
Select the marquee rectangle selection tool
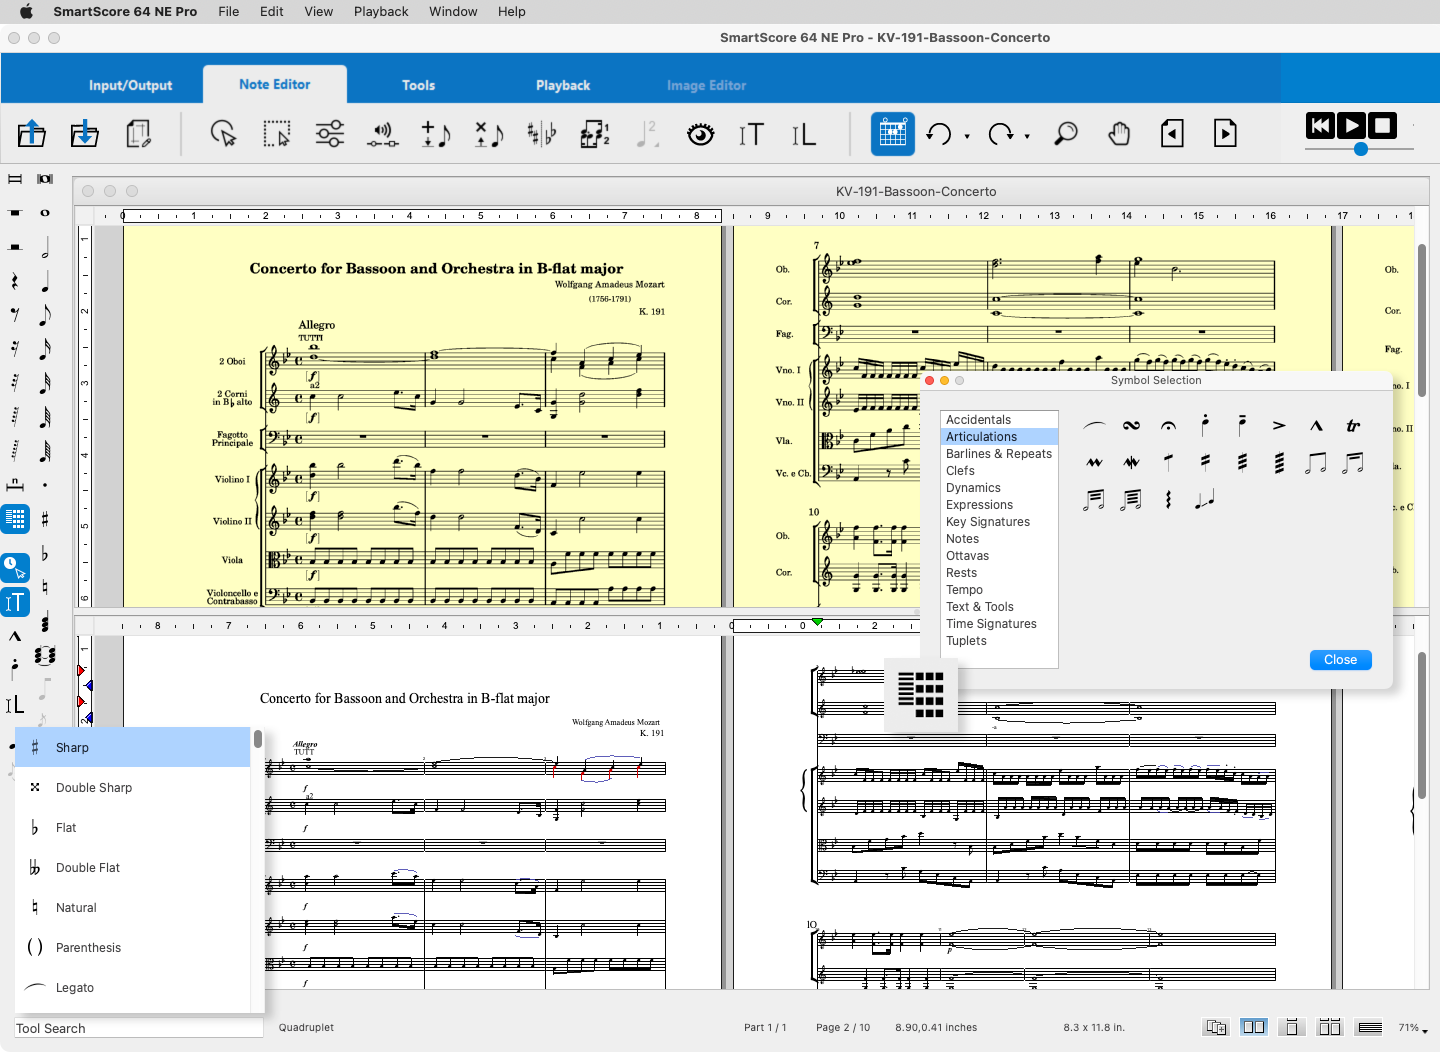tap(276, 134)
